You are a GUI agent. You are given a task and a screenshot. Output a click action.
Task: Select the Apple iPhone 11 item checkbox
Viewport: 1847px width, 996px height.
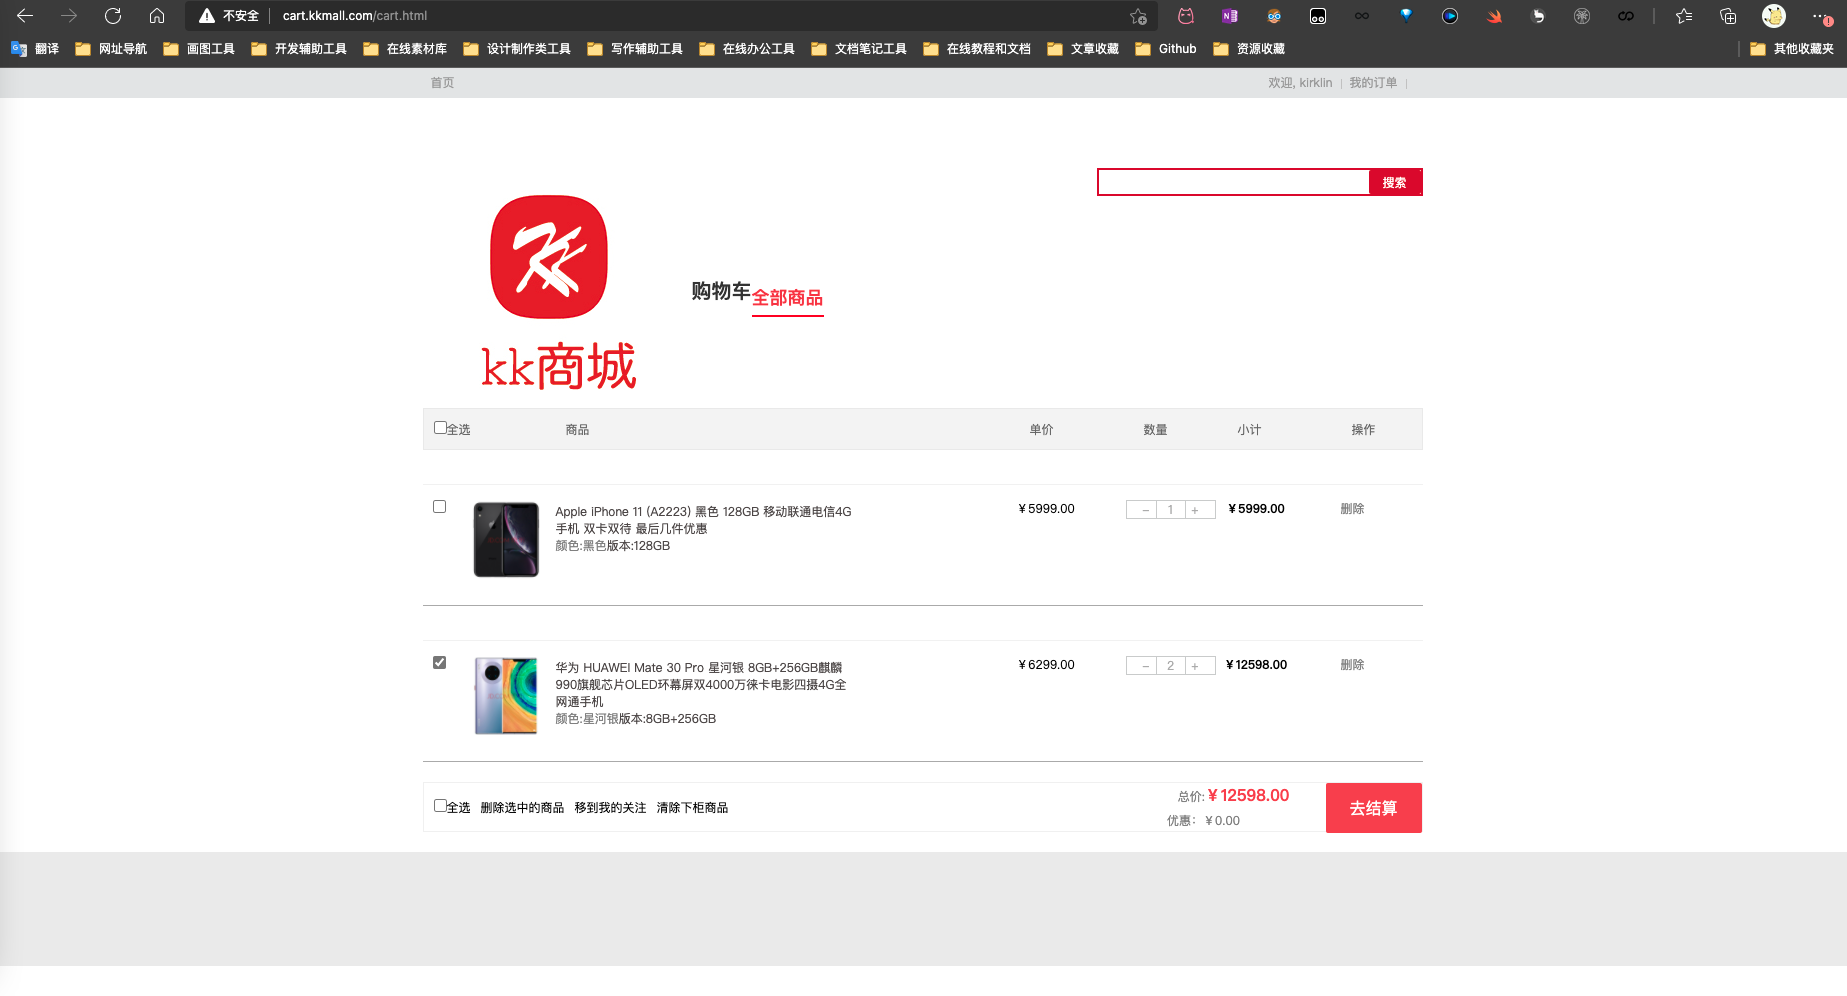(x=439, y=507)
